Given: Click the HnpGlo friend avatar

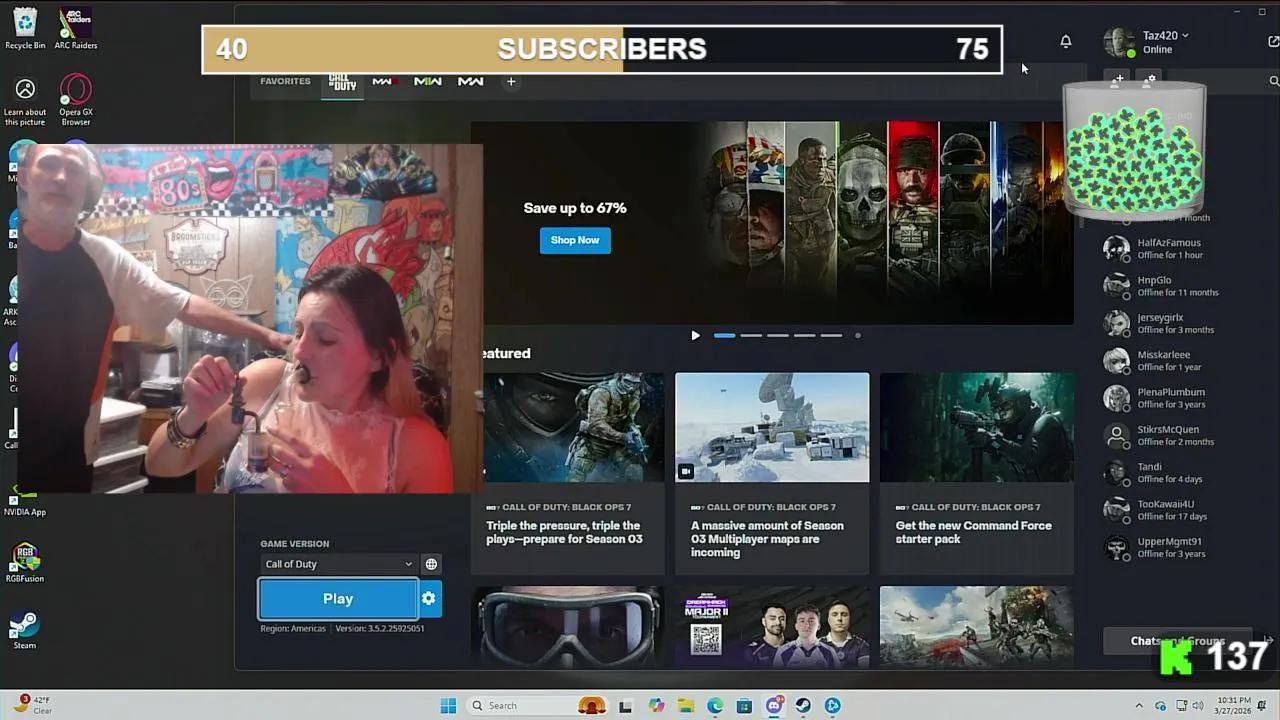Looking at the screenshot, I should tap(1116, 286).
